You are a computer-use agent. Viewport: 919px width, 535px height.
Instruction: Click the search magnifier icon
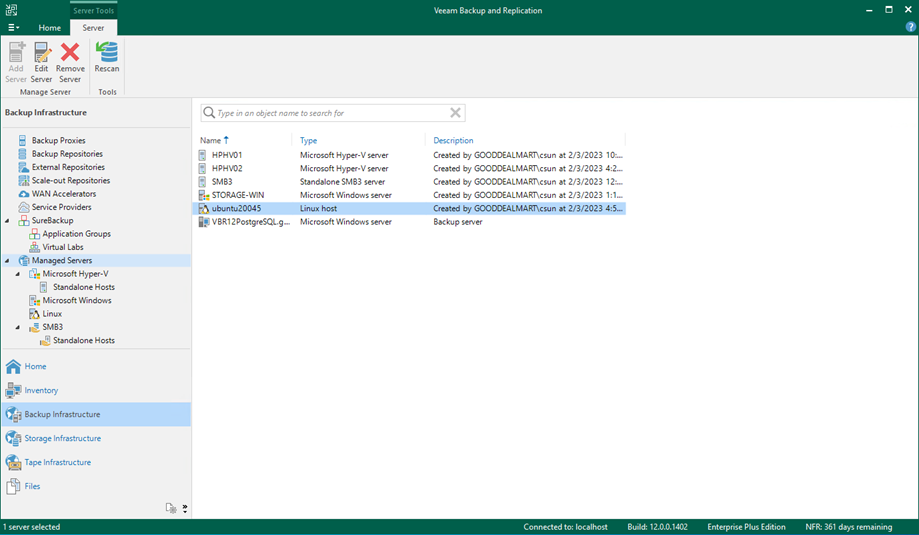point(209,113)
